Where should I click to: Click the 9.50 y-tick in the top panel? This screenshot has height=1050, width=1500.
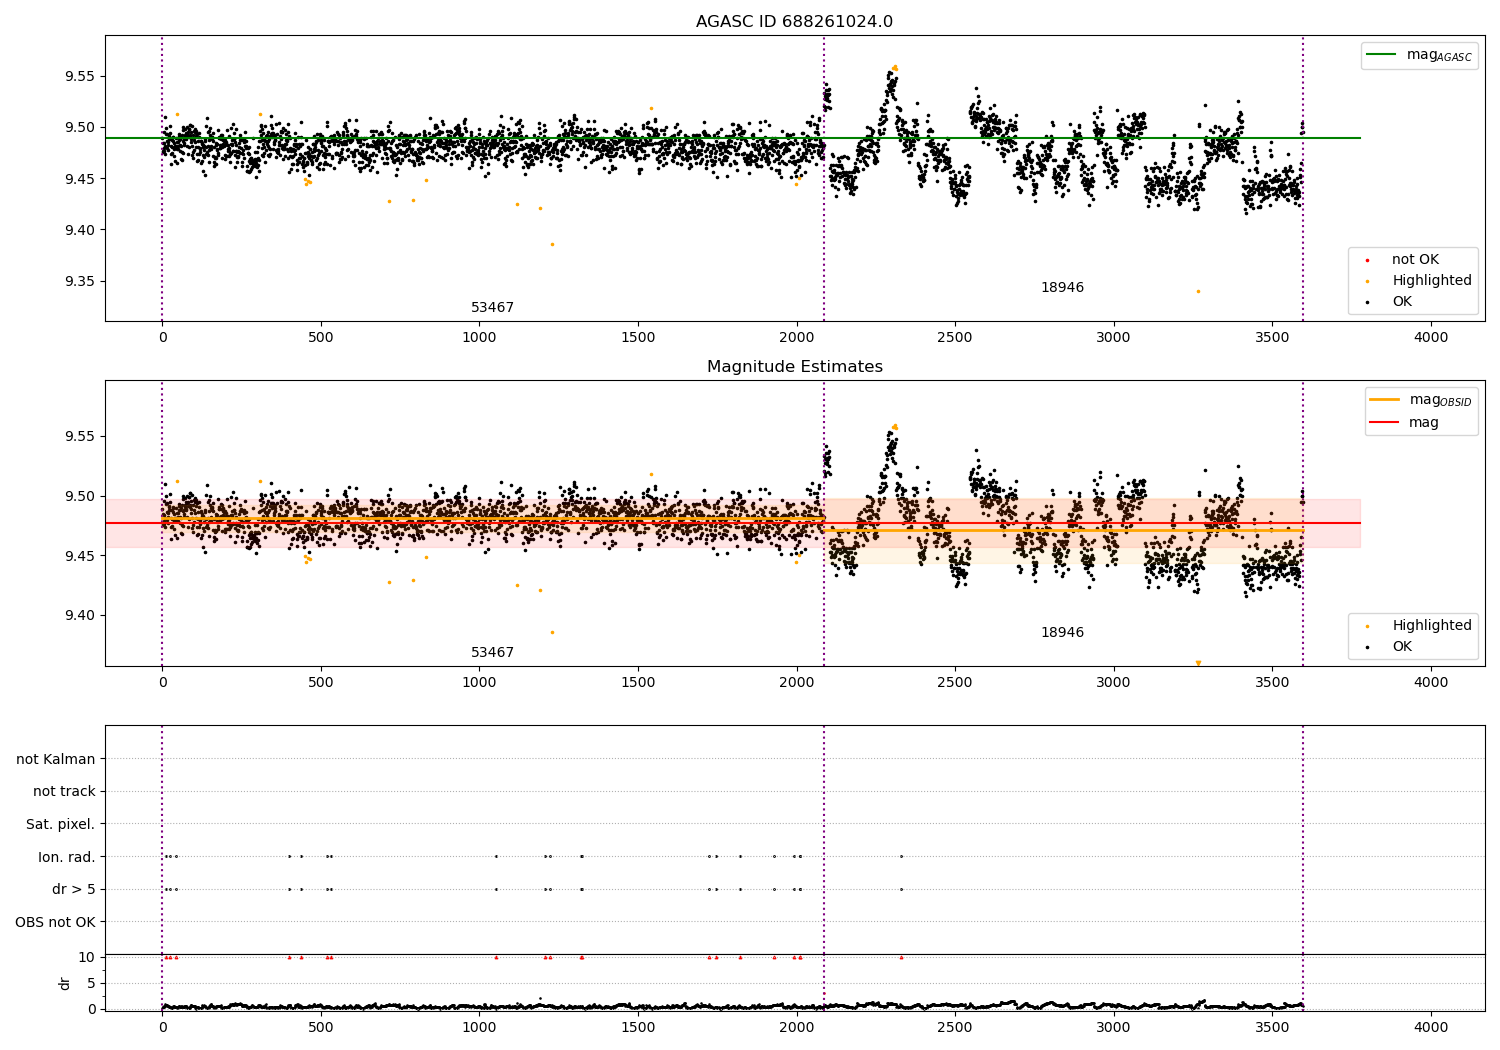[x=78, y=128]
